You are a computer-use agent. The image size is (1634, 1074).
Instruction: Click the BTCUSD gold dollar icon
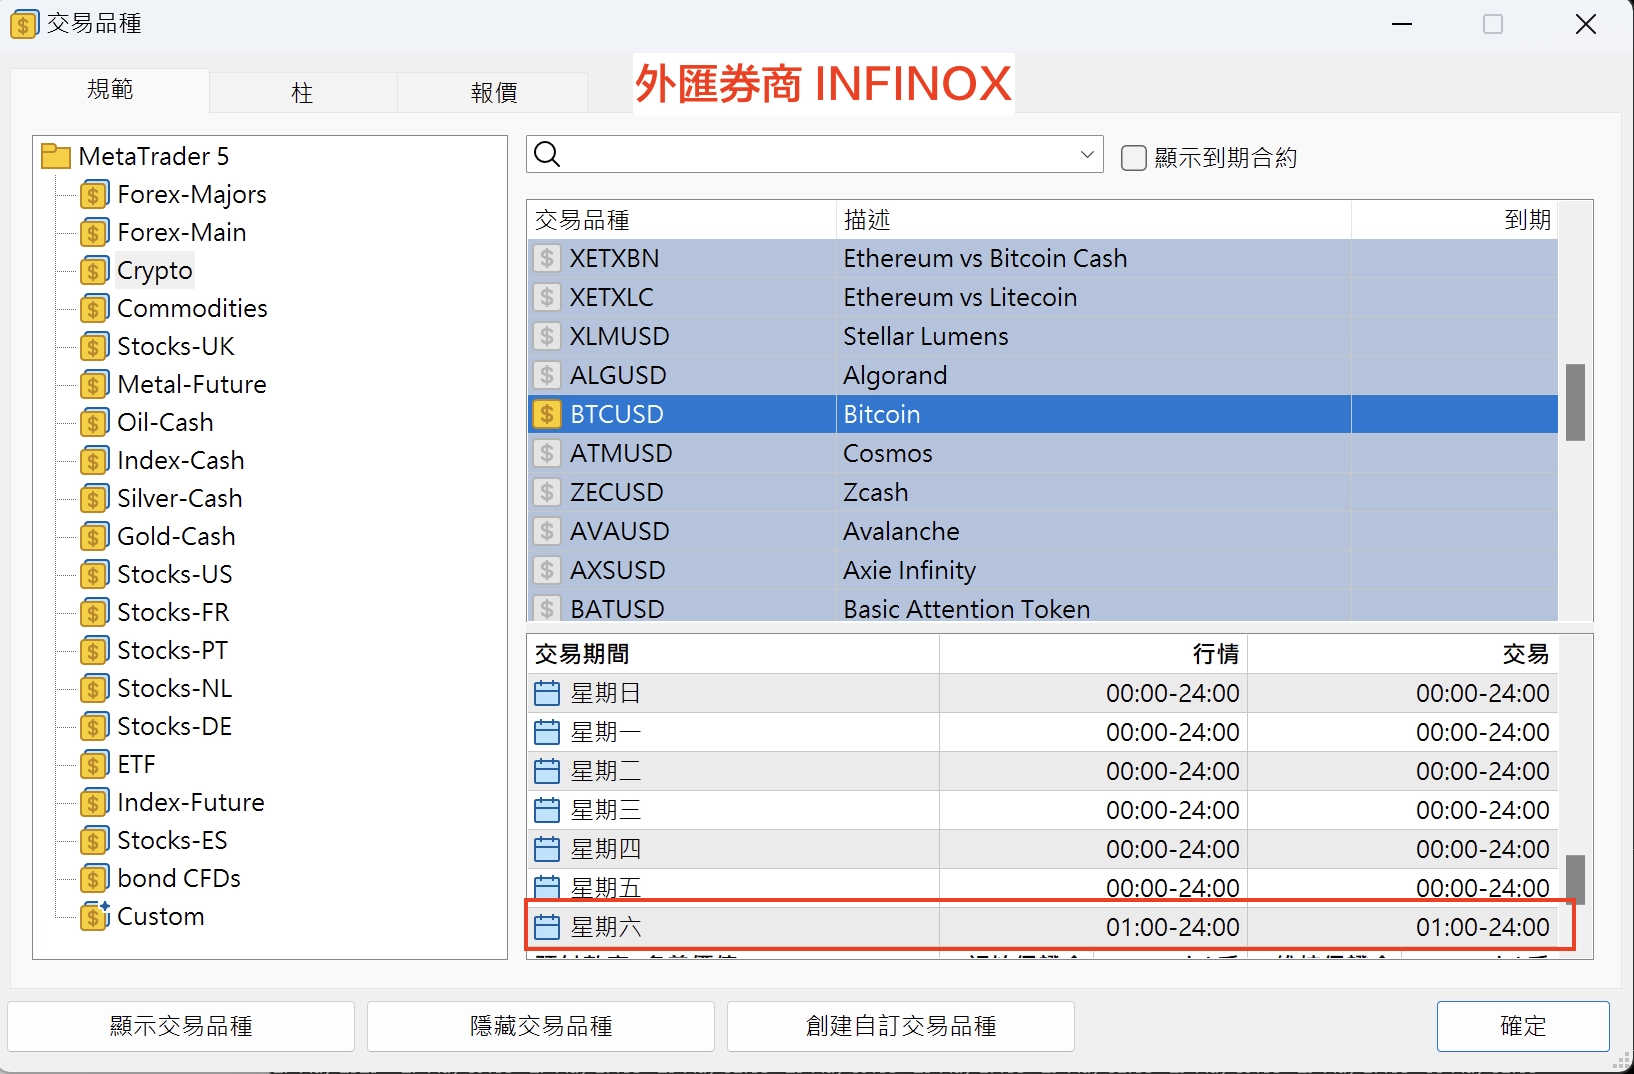pos(547,415)
